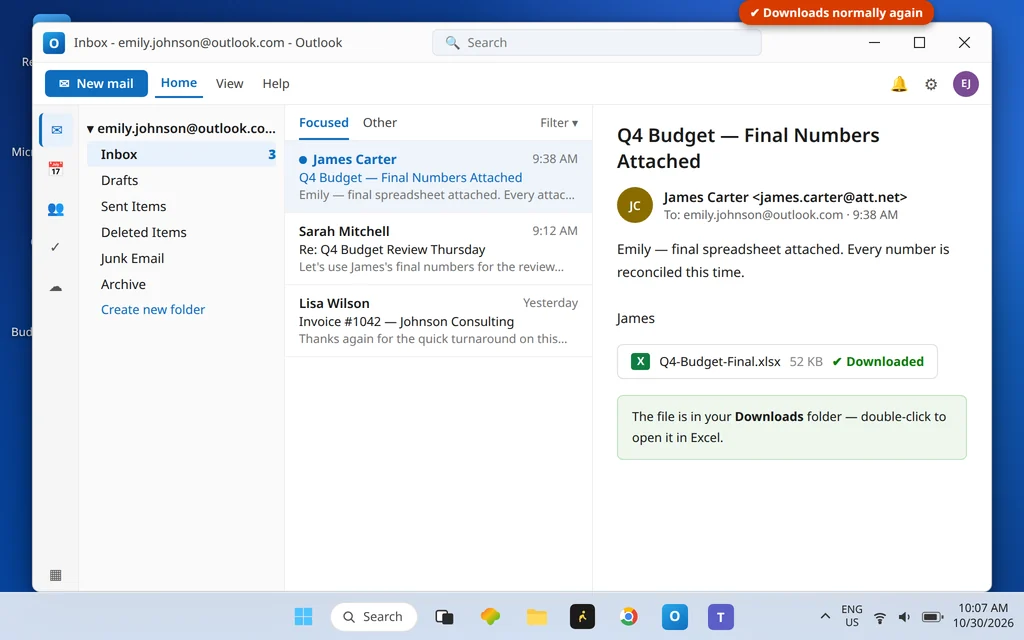This screenshot has height=640, width=1024.
Task: Open Lisa Wilson's Invoice #1042 email
Action: pos(438,321)
